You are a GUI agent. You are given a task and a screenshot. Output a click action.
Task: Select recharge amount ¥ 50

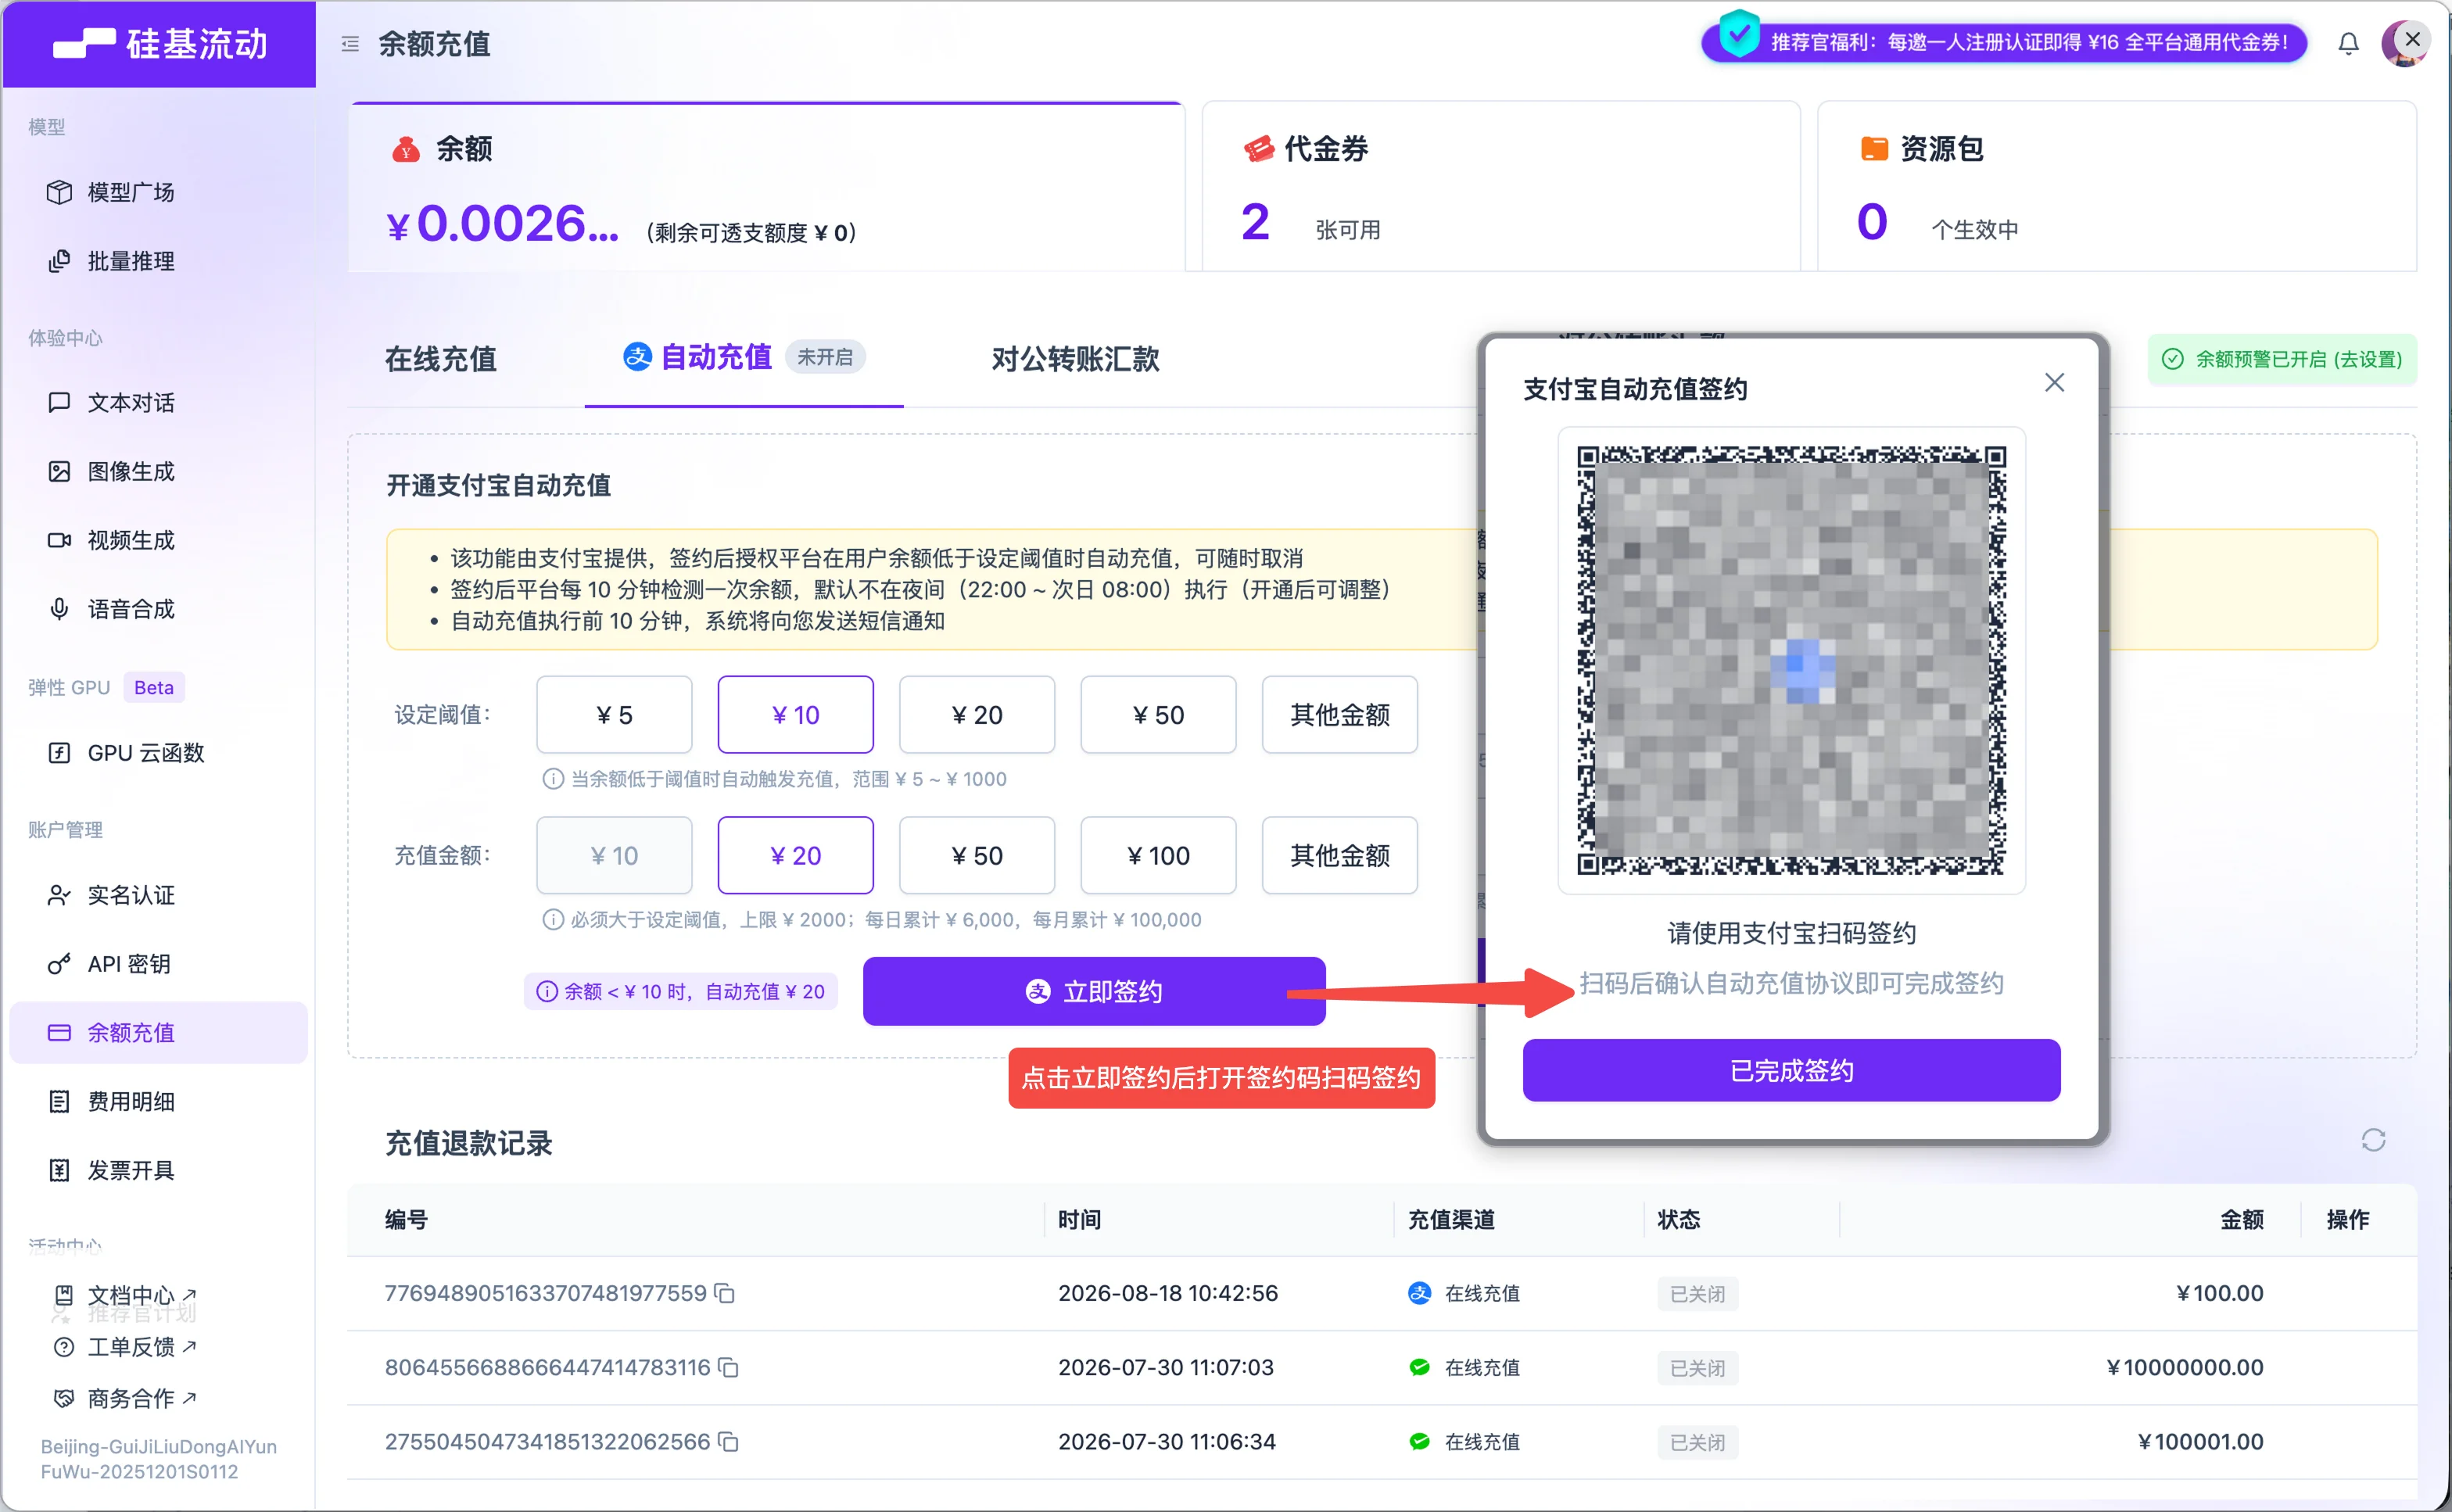click(x=976, y=855)
